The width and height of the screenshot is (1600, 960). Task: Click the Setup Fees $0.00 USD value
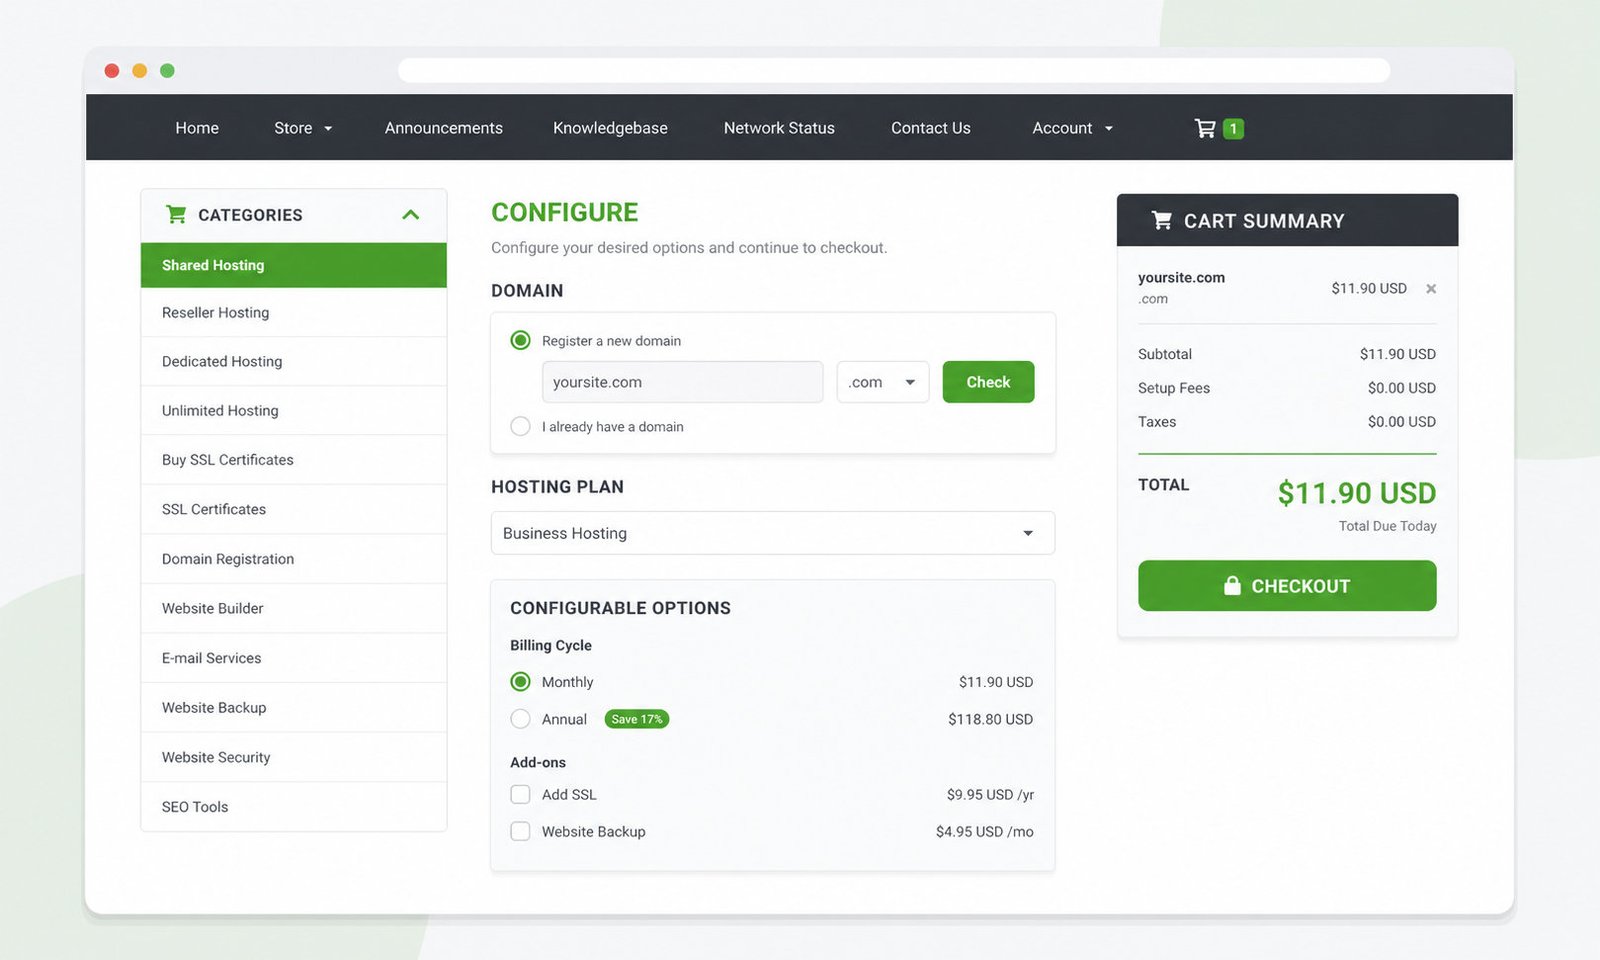[x=1401, y=388]
